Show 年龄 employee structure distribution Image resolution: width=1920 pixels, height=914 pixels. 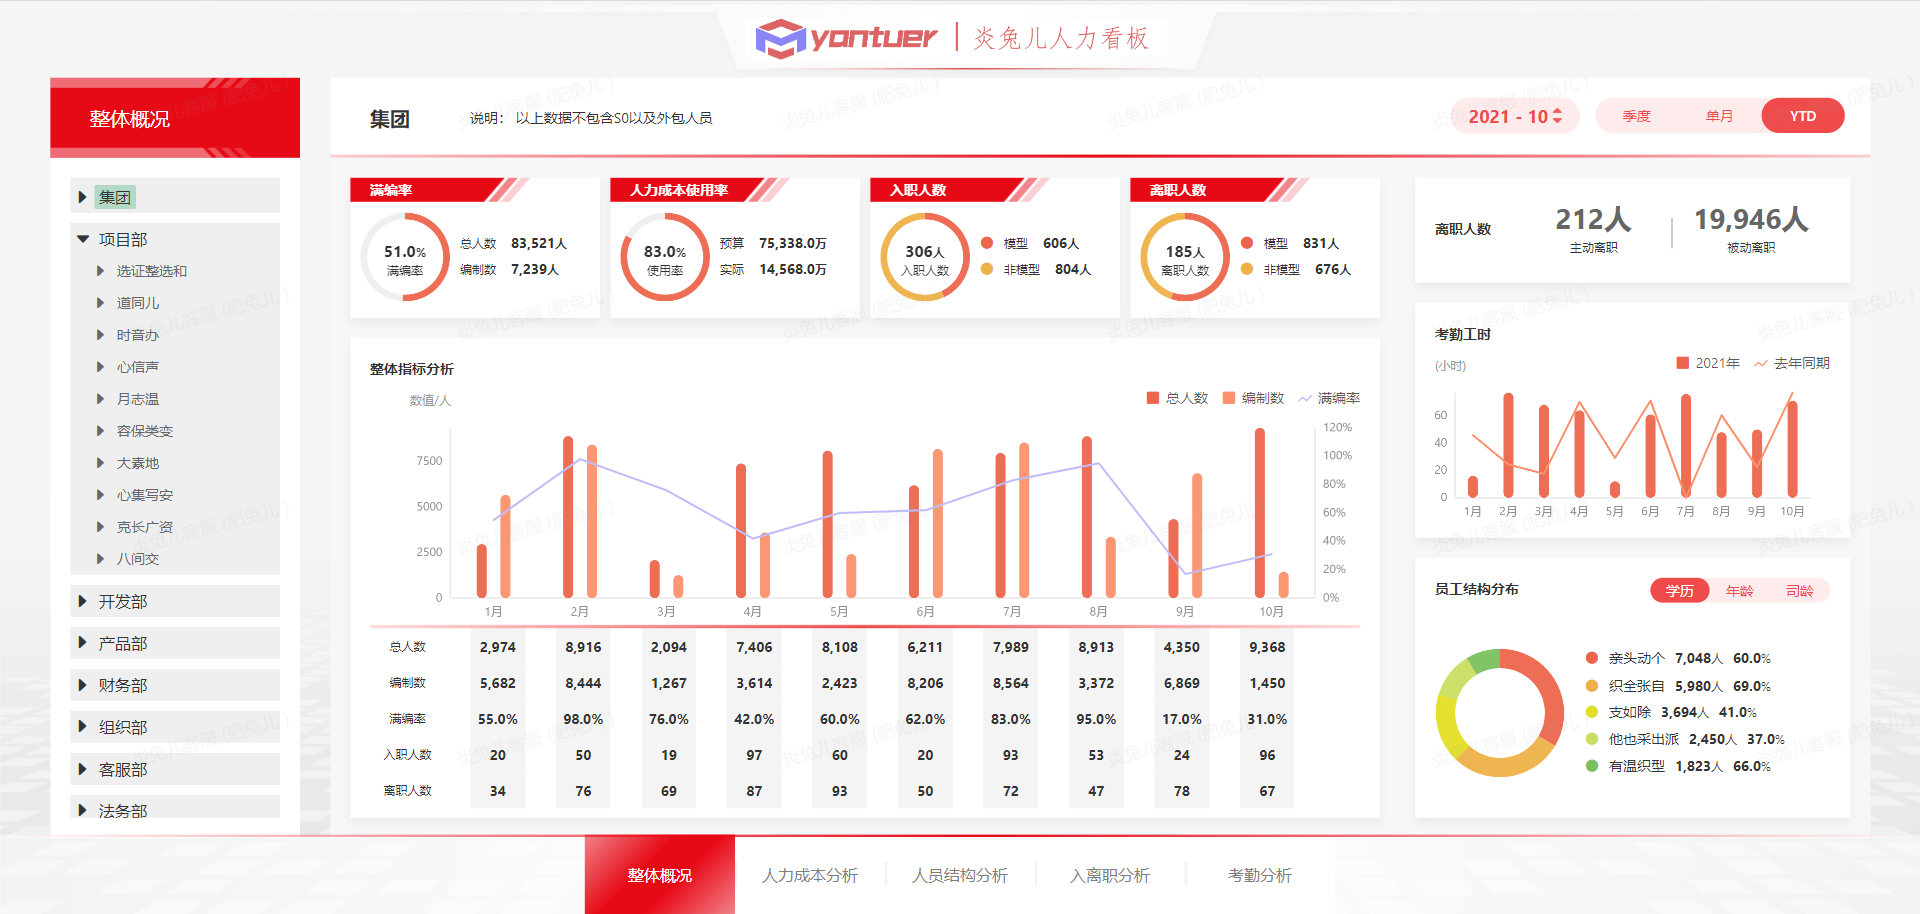[x=1739, y=590]
